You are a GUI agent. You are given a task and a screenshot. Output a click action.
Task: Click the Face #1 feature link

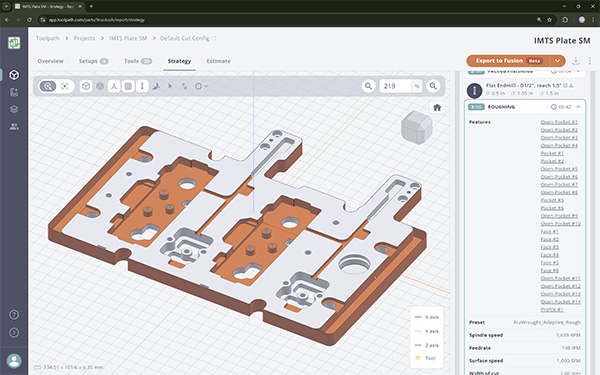pyautogui.click(x=549, y=232)
